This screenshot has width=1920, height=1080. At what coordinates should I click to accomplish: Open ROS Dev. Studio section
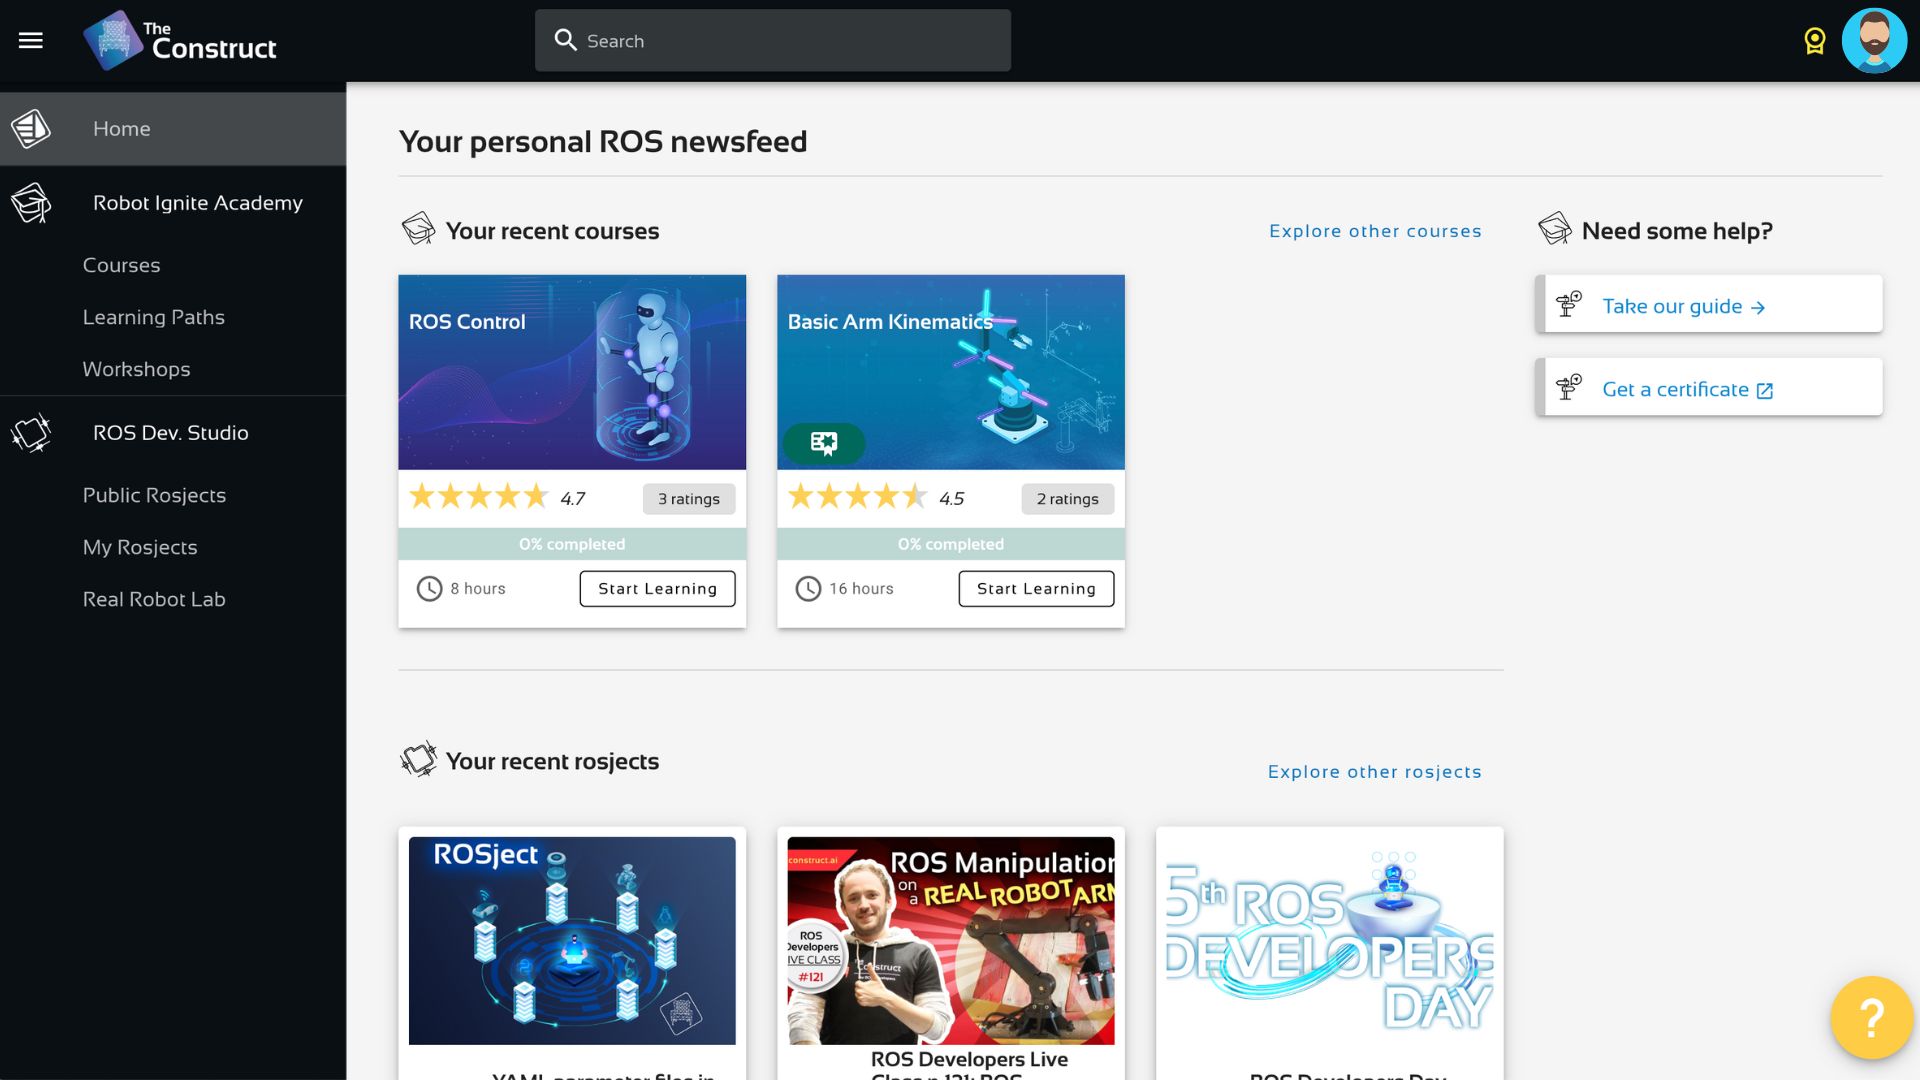pos(173,433)
